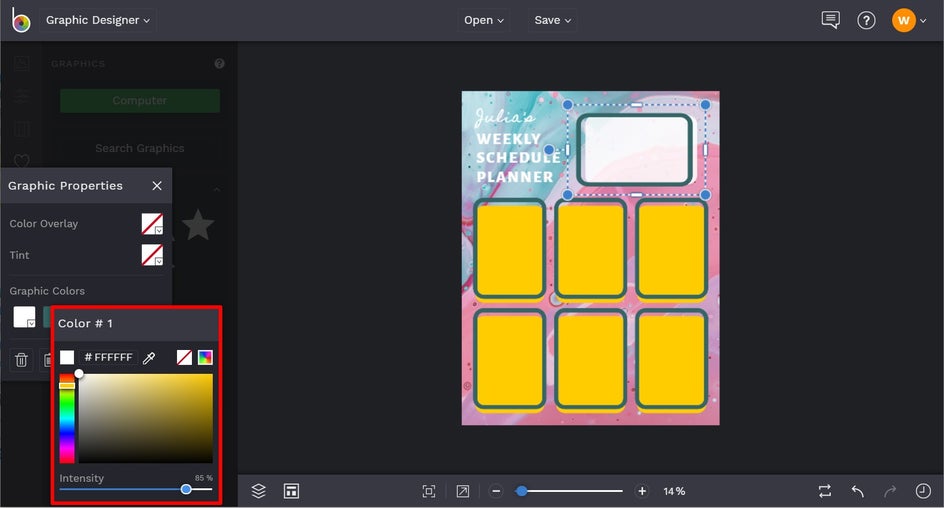Click the dimmed Computer upload button
This screenshot has height=508, width=944.
pos(140,101)
